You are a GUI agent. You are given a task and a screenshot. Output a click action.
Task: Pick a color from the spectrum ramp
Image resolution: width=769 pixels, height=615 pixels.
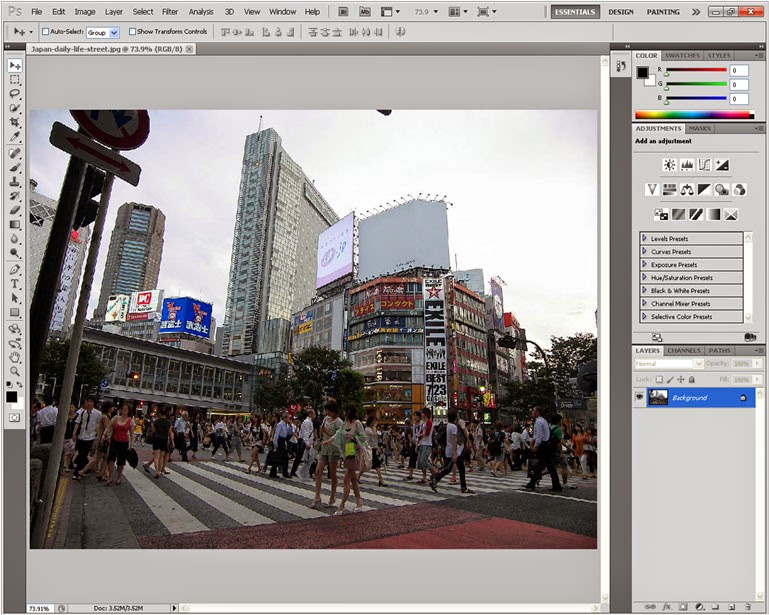point(694,115)
